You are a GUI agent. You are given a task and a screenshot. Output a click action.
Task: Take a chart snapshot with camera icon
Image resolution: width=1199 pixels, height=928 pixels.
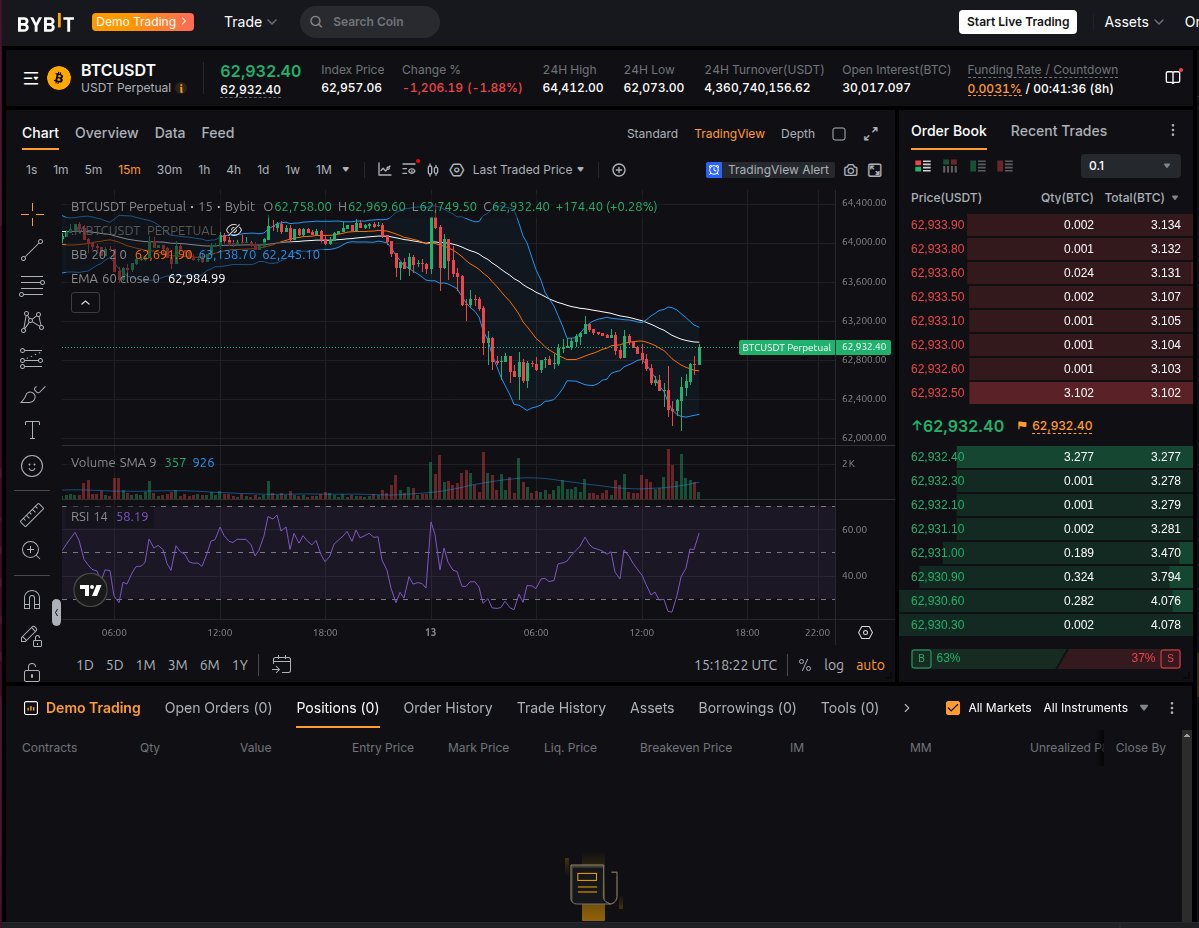click(x=850, y=170)
